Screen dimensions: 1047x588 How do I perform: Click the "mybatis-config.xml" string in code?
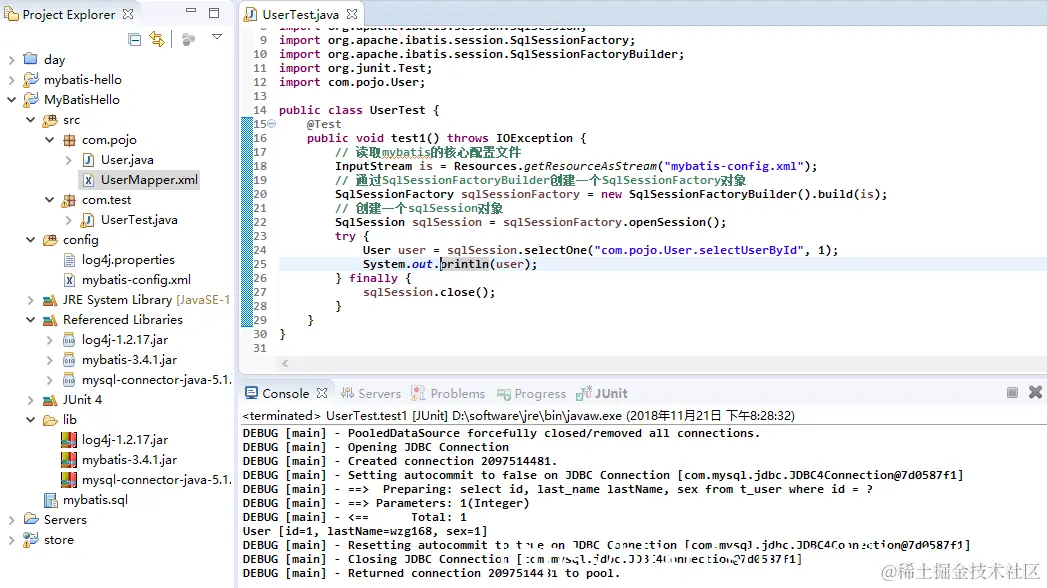click(x=734, y=166)
